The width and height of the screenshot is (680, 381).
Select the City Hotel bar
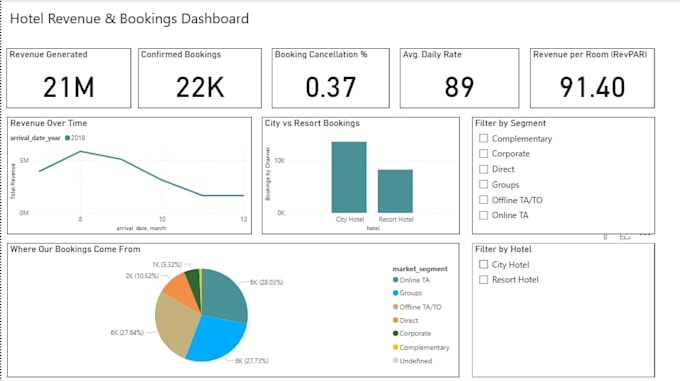[349, 177]
